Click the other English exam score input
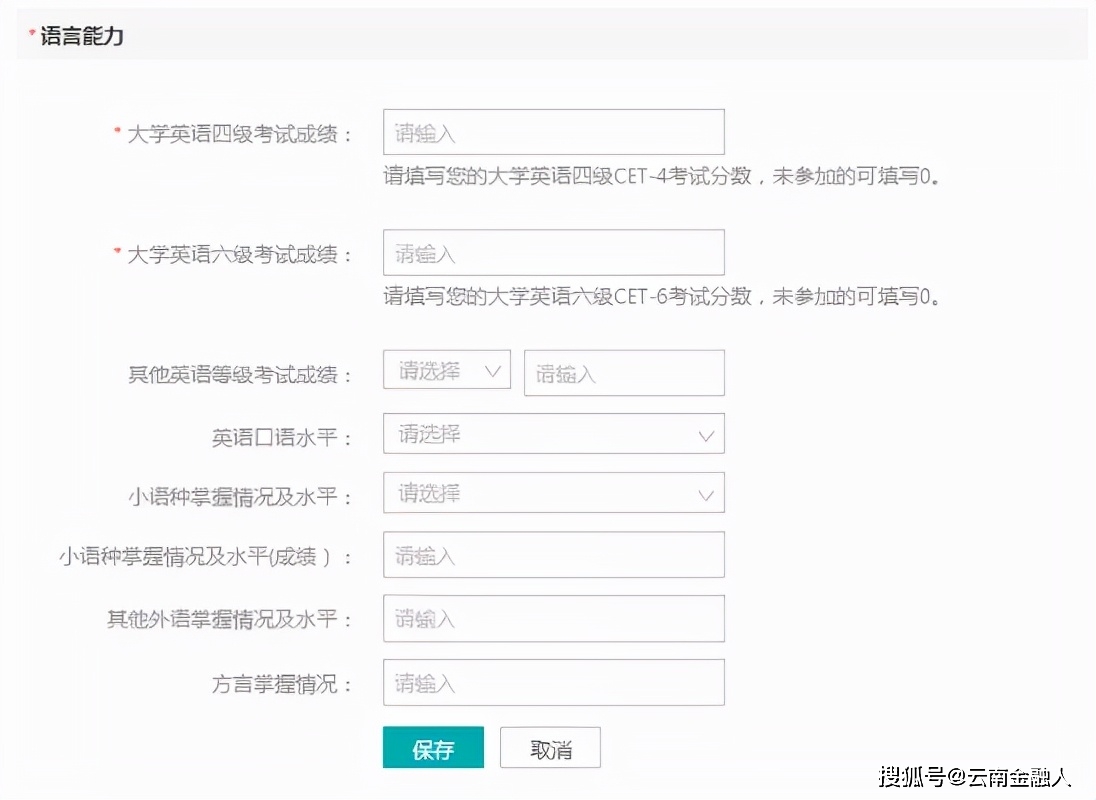 coord(623,373)
